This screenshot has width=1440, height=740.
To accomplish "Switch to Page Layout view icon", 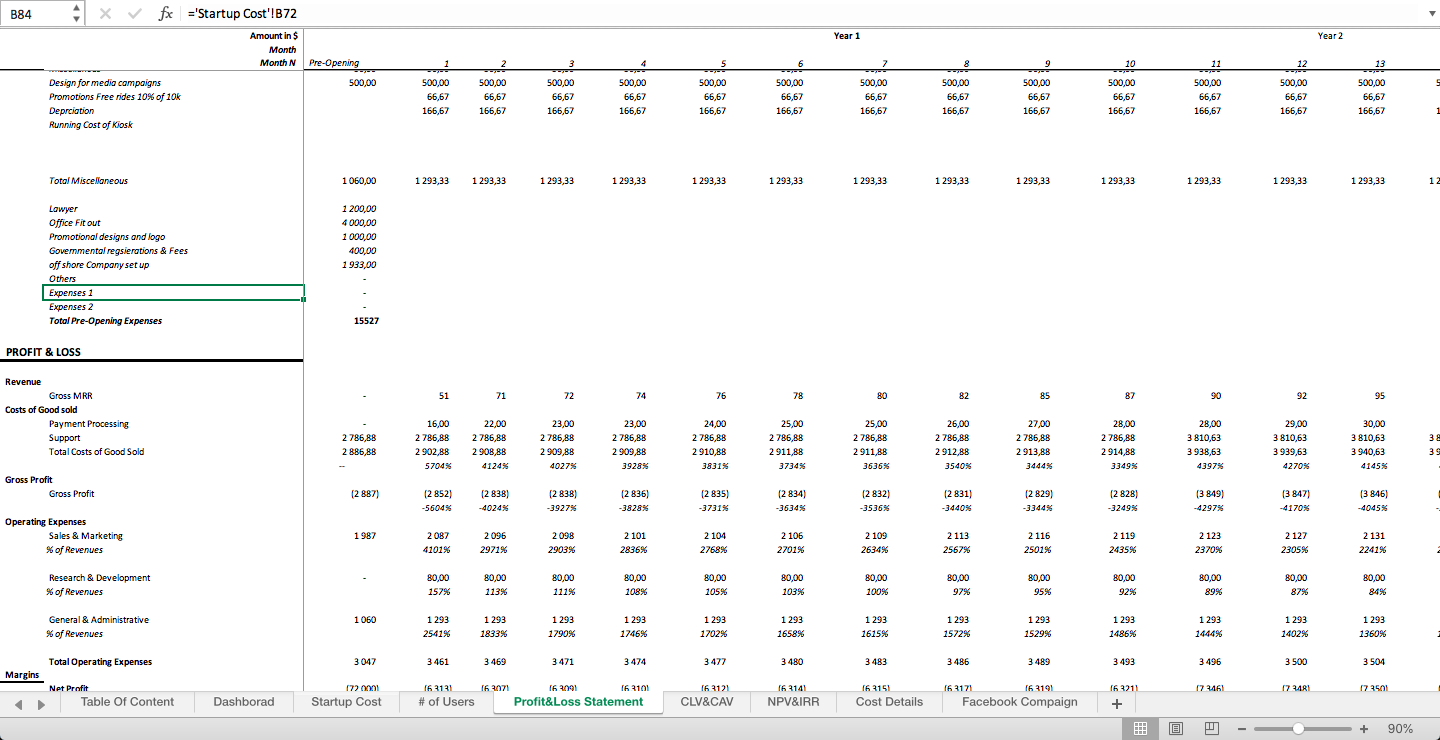I will click(1176, 728).
